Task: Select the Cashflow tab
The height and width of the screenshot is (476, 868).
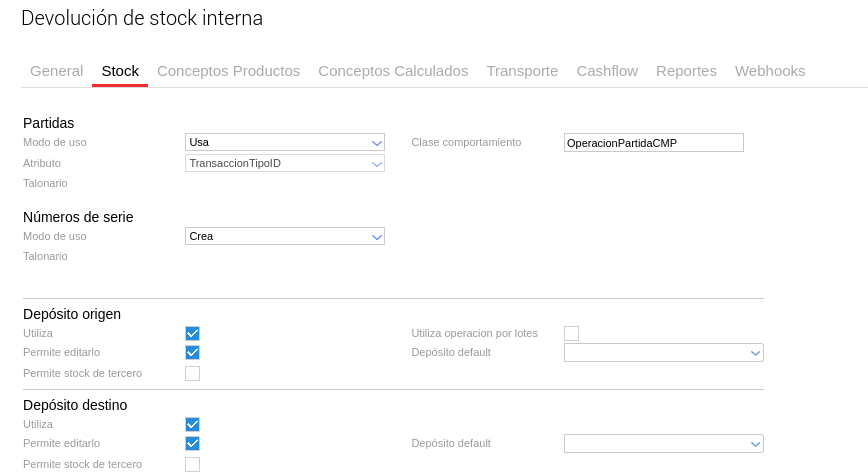Action: pos(607,71)
